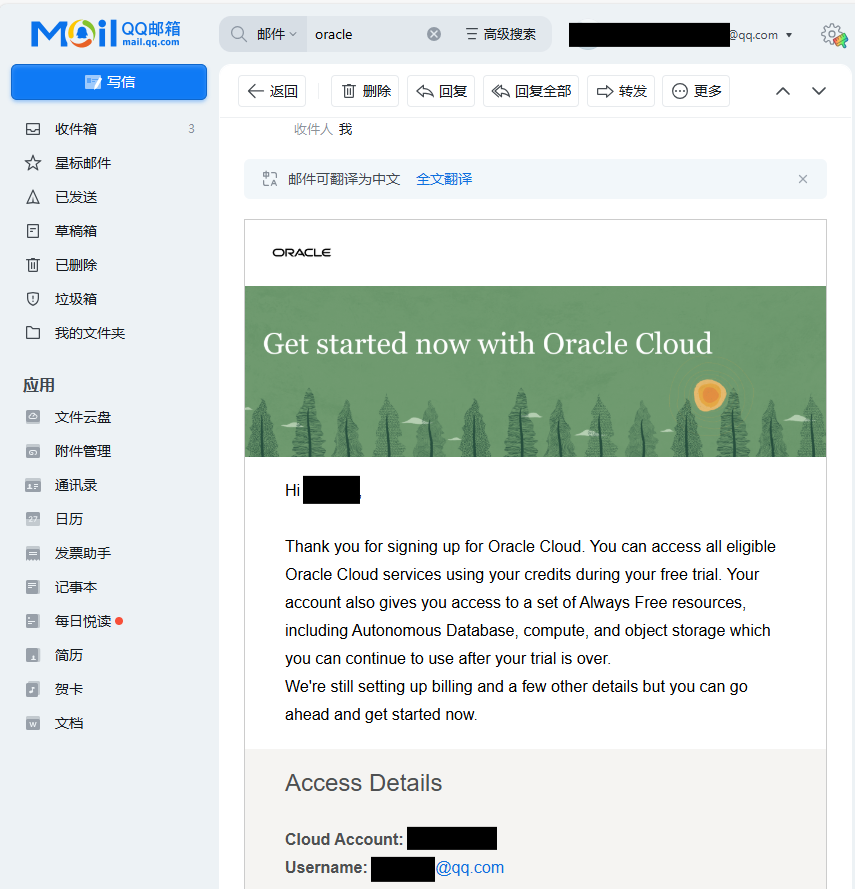Viewport: 855px width, 889px height.
Task: Expand the account dropdown arrow
Action: [x=789, y=35]
